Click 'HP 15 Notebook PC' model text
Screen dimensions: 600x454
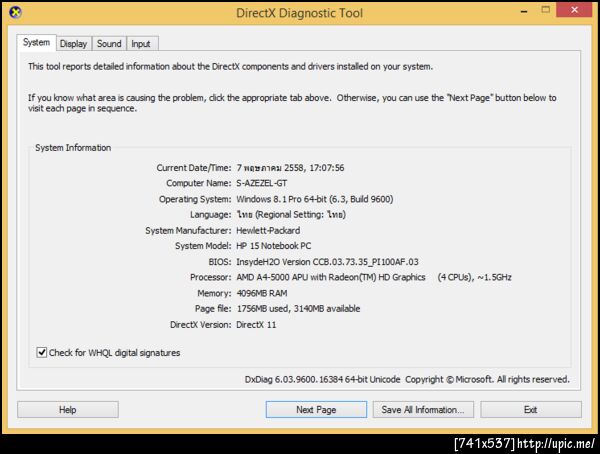pos(274,246)
